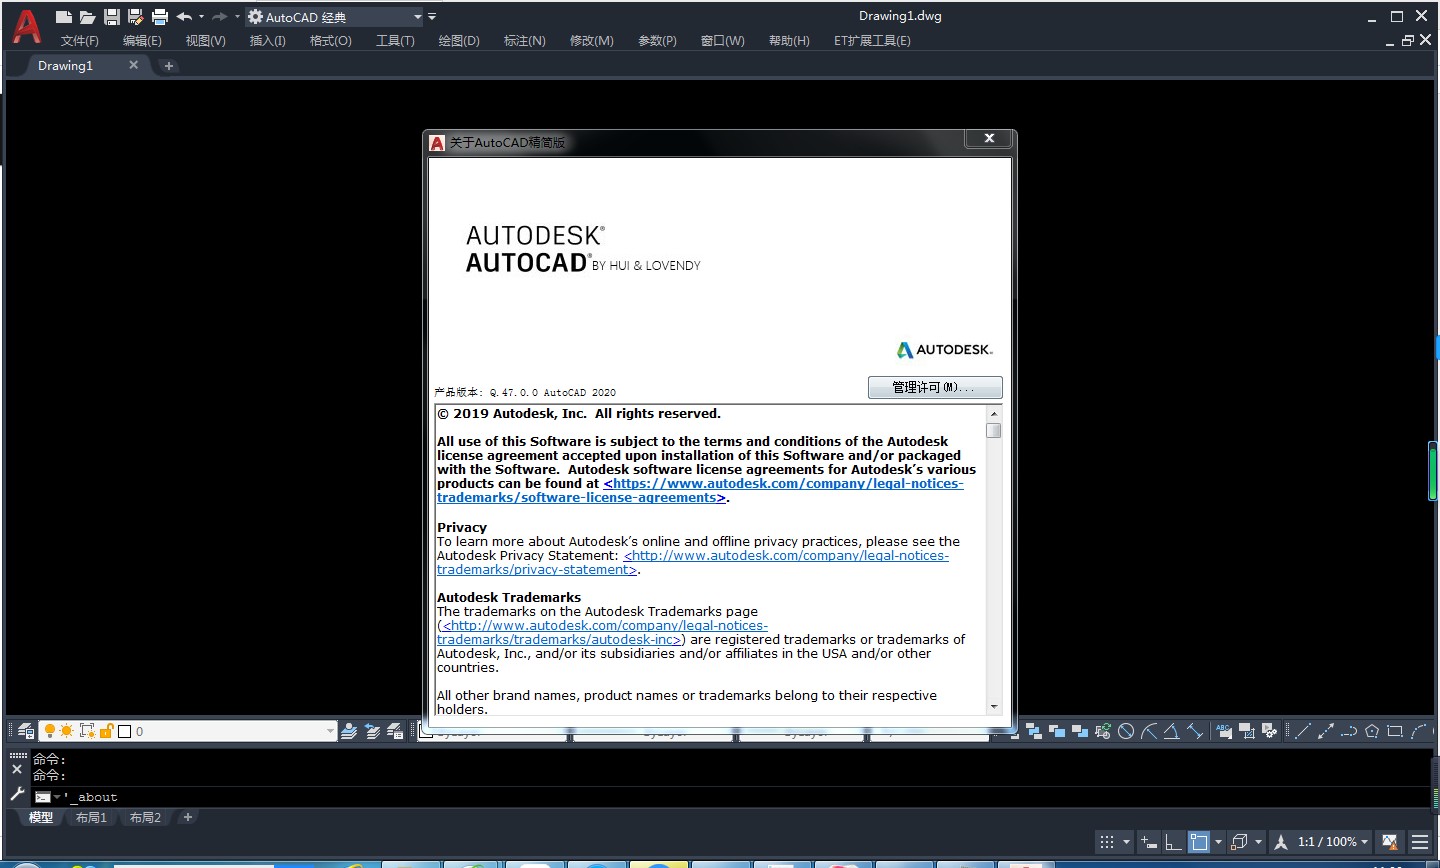The width and height of the screenshot is (1440, 868).
Task: Toggle object snap in status bar
Action: pyautogui.click(x=1199, y=842)
